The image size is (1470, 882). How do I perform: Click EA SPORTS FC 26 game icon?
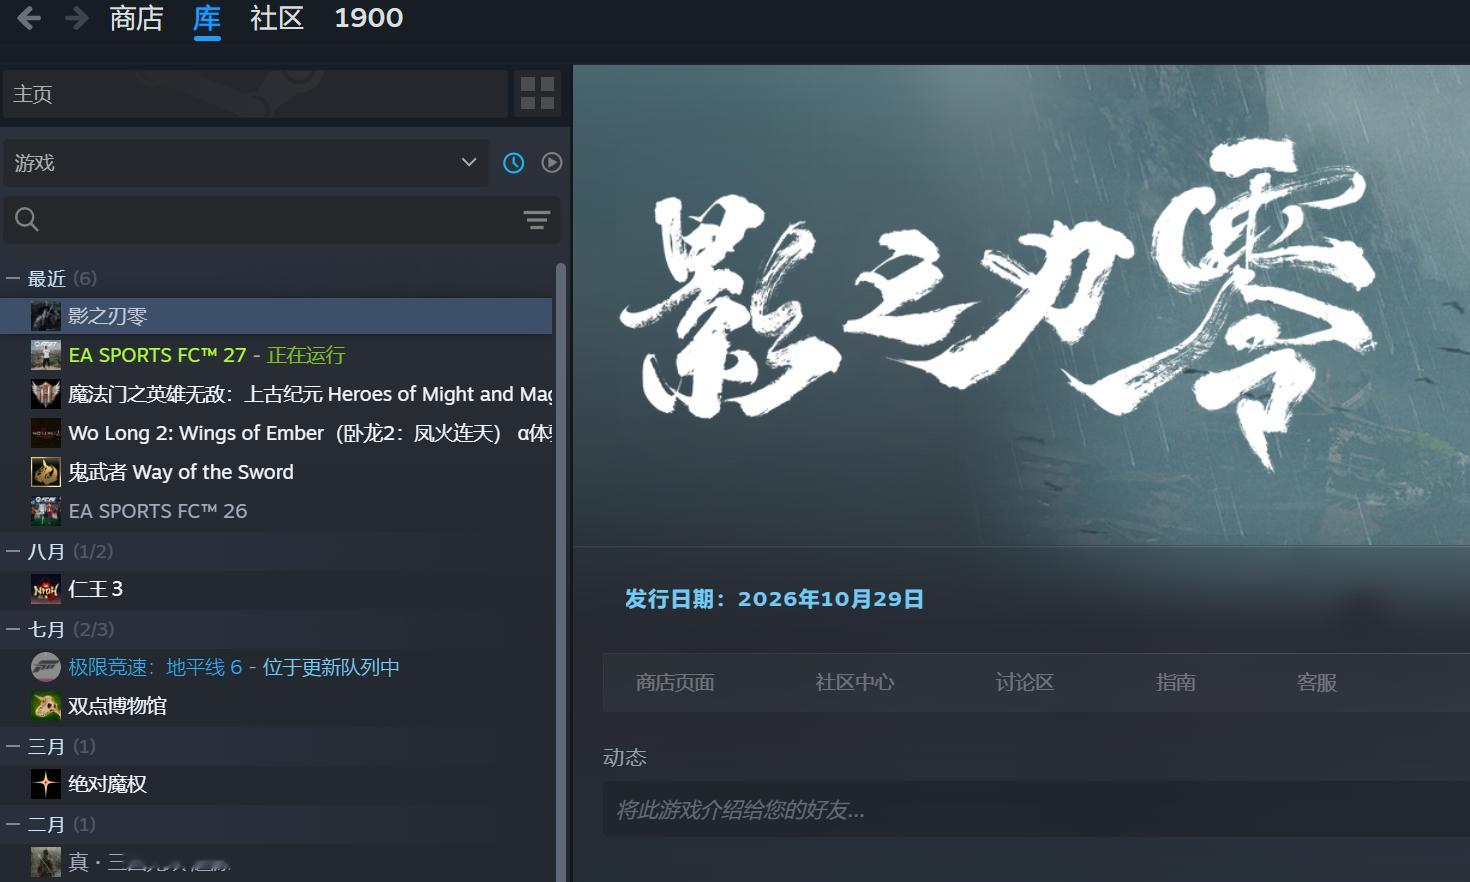(45, 511)
